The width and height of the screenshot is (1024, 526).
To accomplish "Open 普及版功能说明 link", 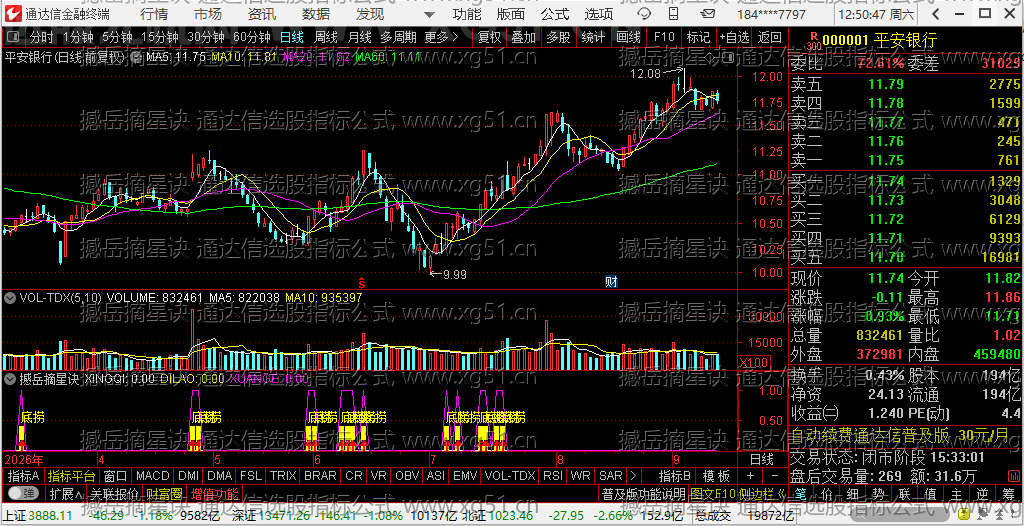I will coord(643,493).
